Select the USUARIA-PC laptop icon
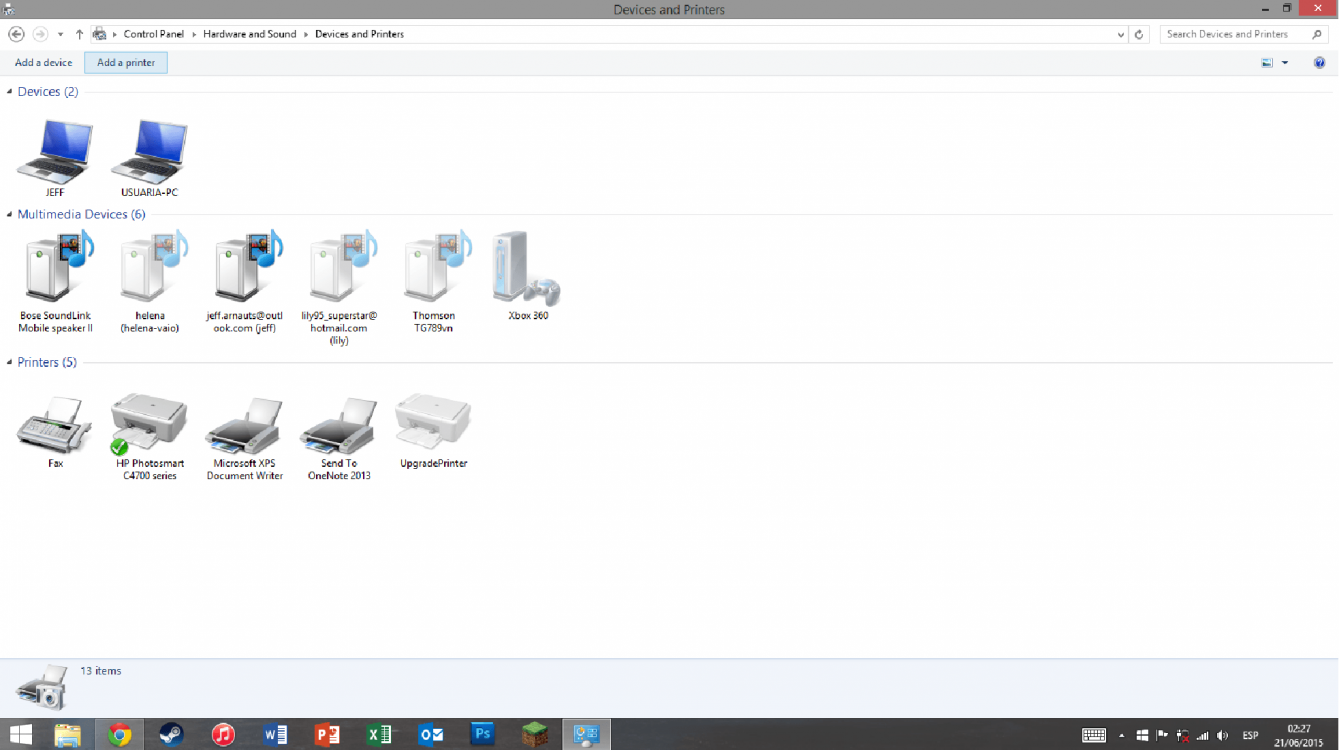The width and height of the screenshot is (1339, 750). pyautogui.click(x=149, y=151)
